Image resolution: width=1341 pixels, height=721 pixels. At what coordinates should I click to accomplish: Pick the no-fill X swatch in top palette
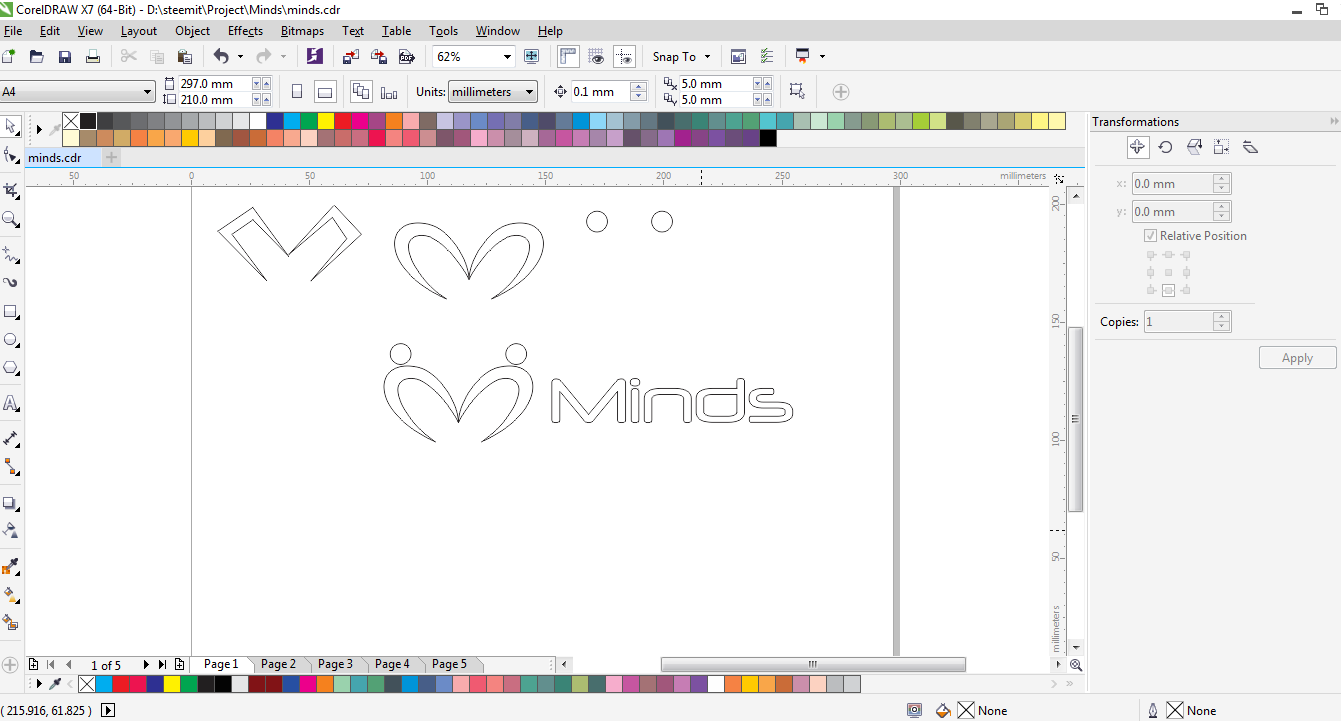click(71, 121)
